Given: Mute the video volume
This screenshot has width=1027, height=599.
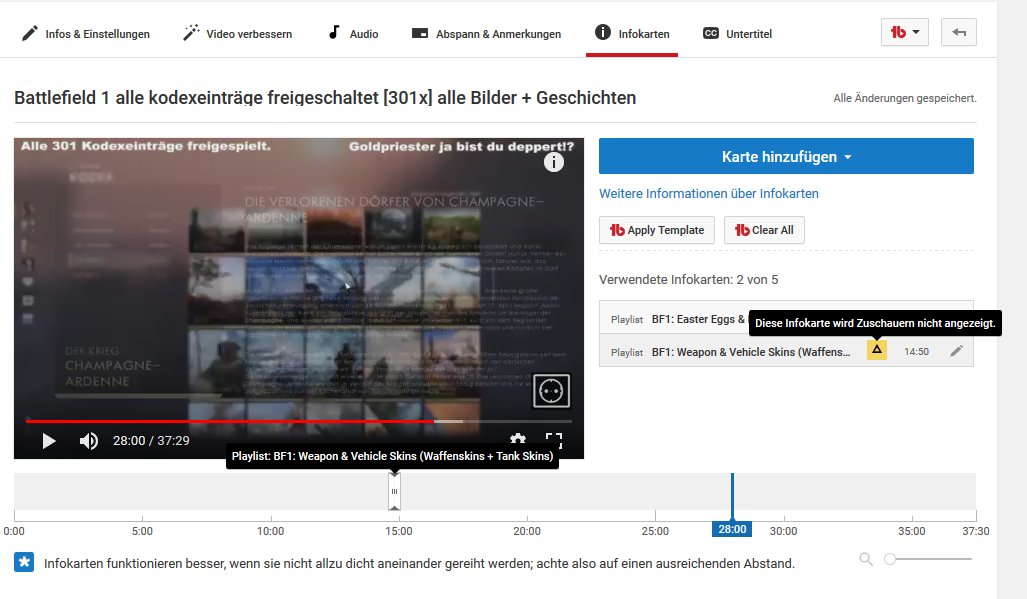Looking at the screenshot, I should (x=88, y=441).
